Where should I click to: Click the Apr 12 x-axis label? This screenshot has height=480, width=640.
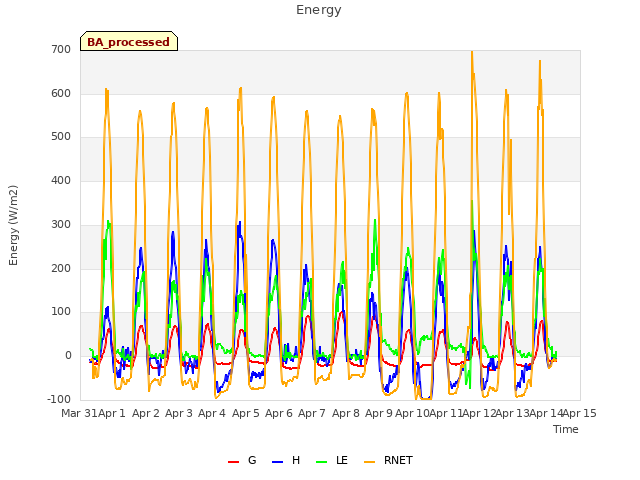479,413
